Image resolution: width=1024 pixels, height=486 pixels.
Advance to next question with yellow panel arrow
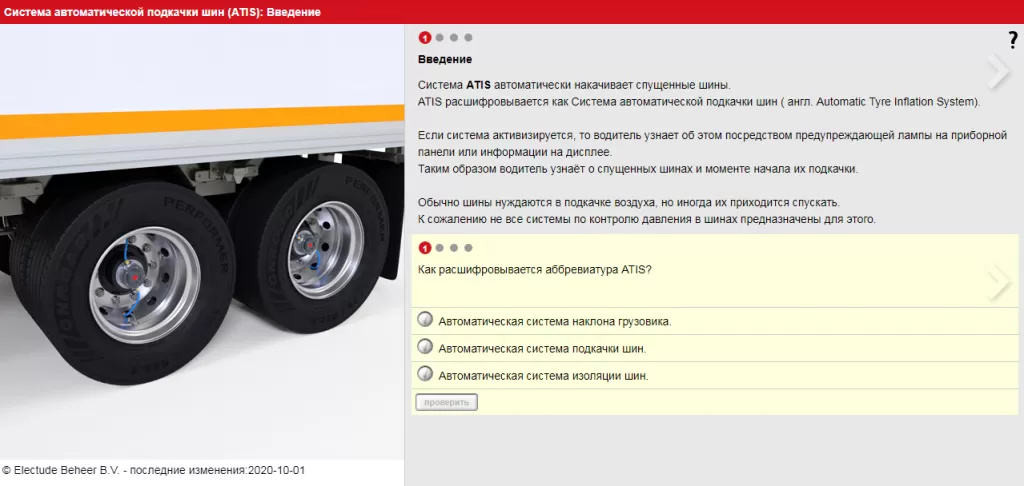pos(997,283)
